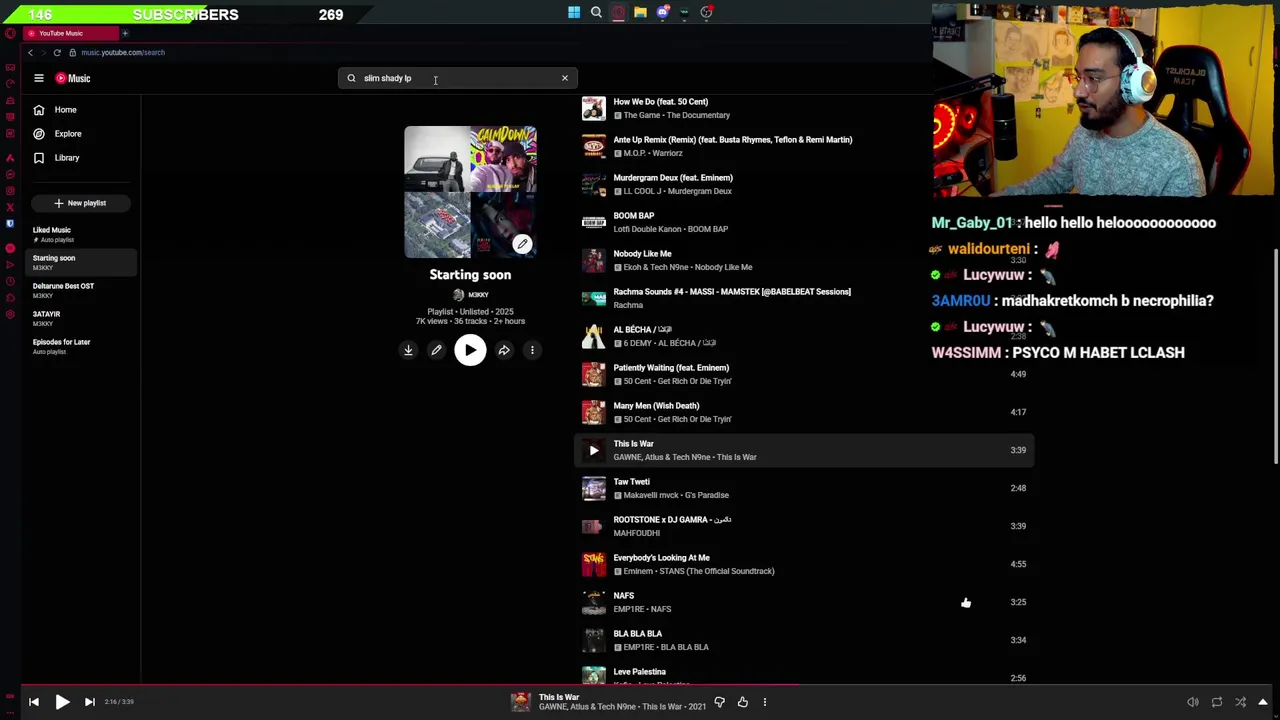1280x720 pixels.
Task: Open Discord from the taskbar
Action: coord(662,13)
